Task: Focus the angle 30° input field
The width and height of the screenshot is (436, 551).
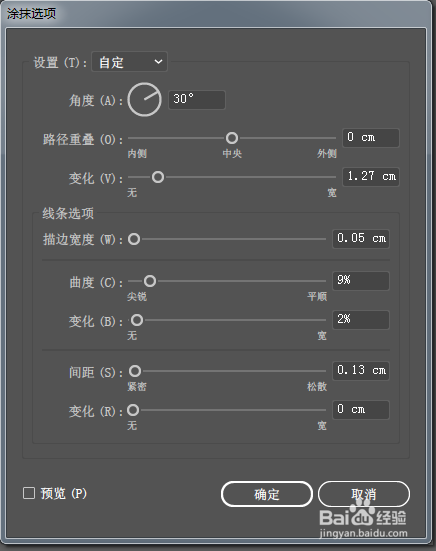Action: click(197, 100)
